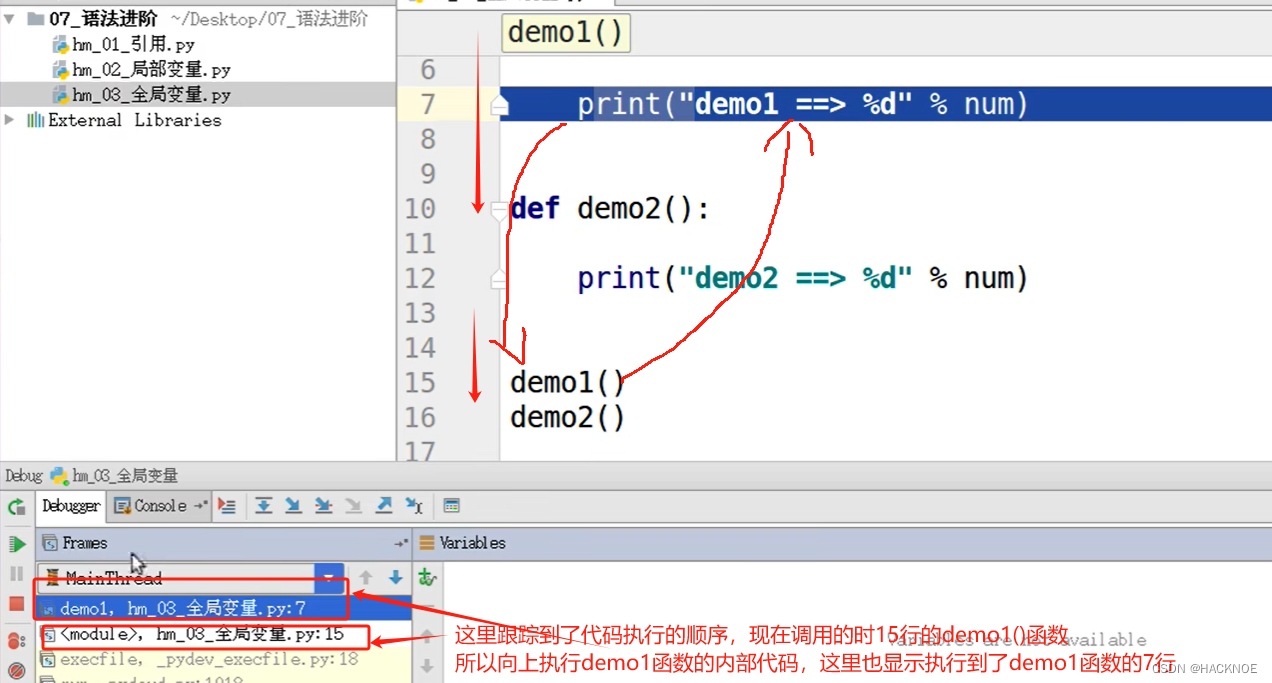
Task: Stop debugging with red square icon
Action: pos(16,604)
